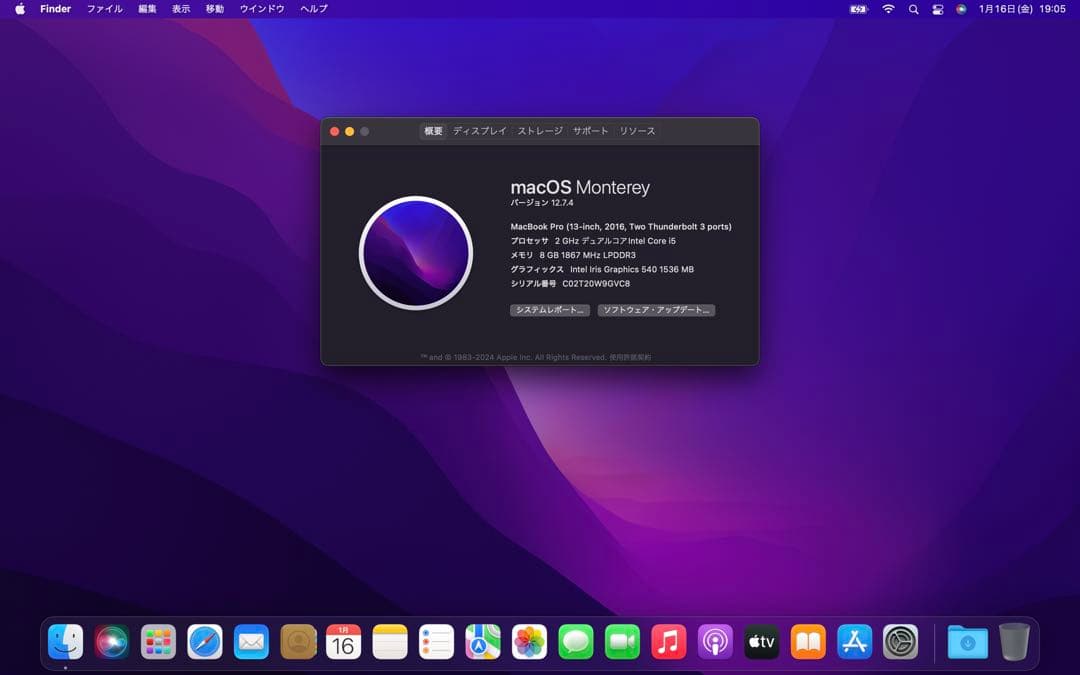
Task: Open ソフトウェア・アップデート
Action: coord(657,310)
